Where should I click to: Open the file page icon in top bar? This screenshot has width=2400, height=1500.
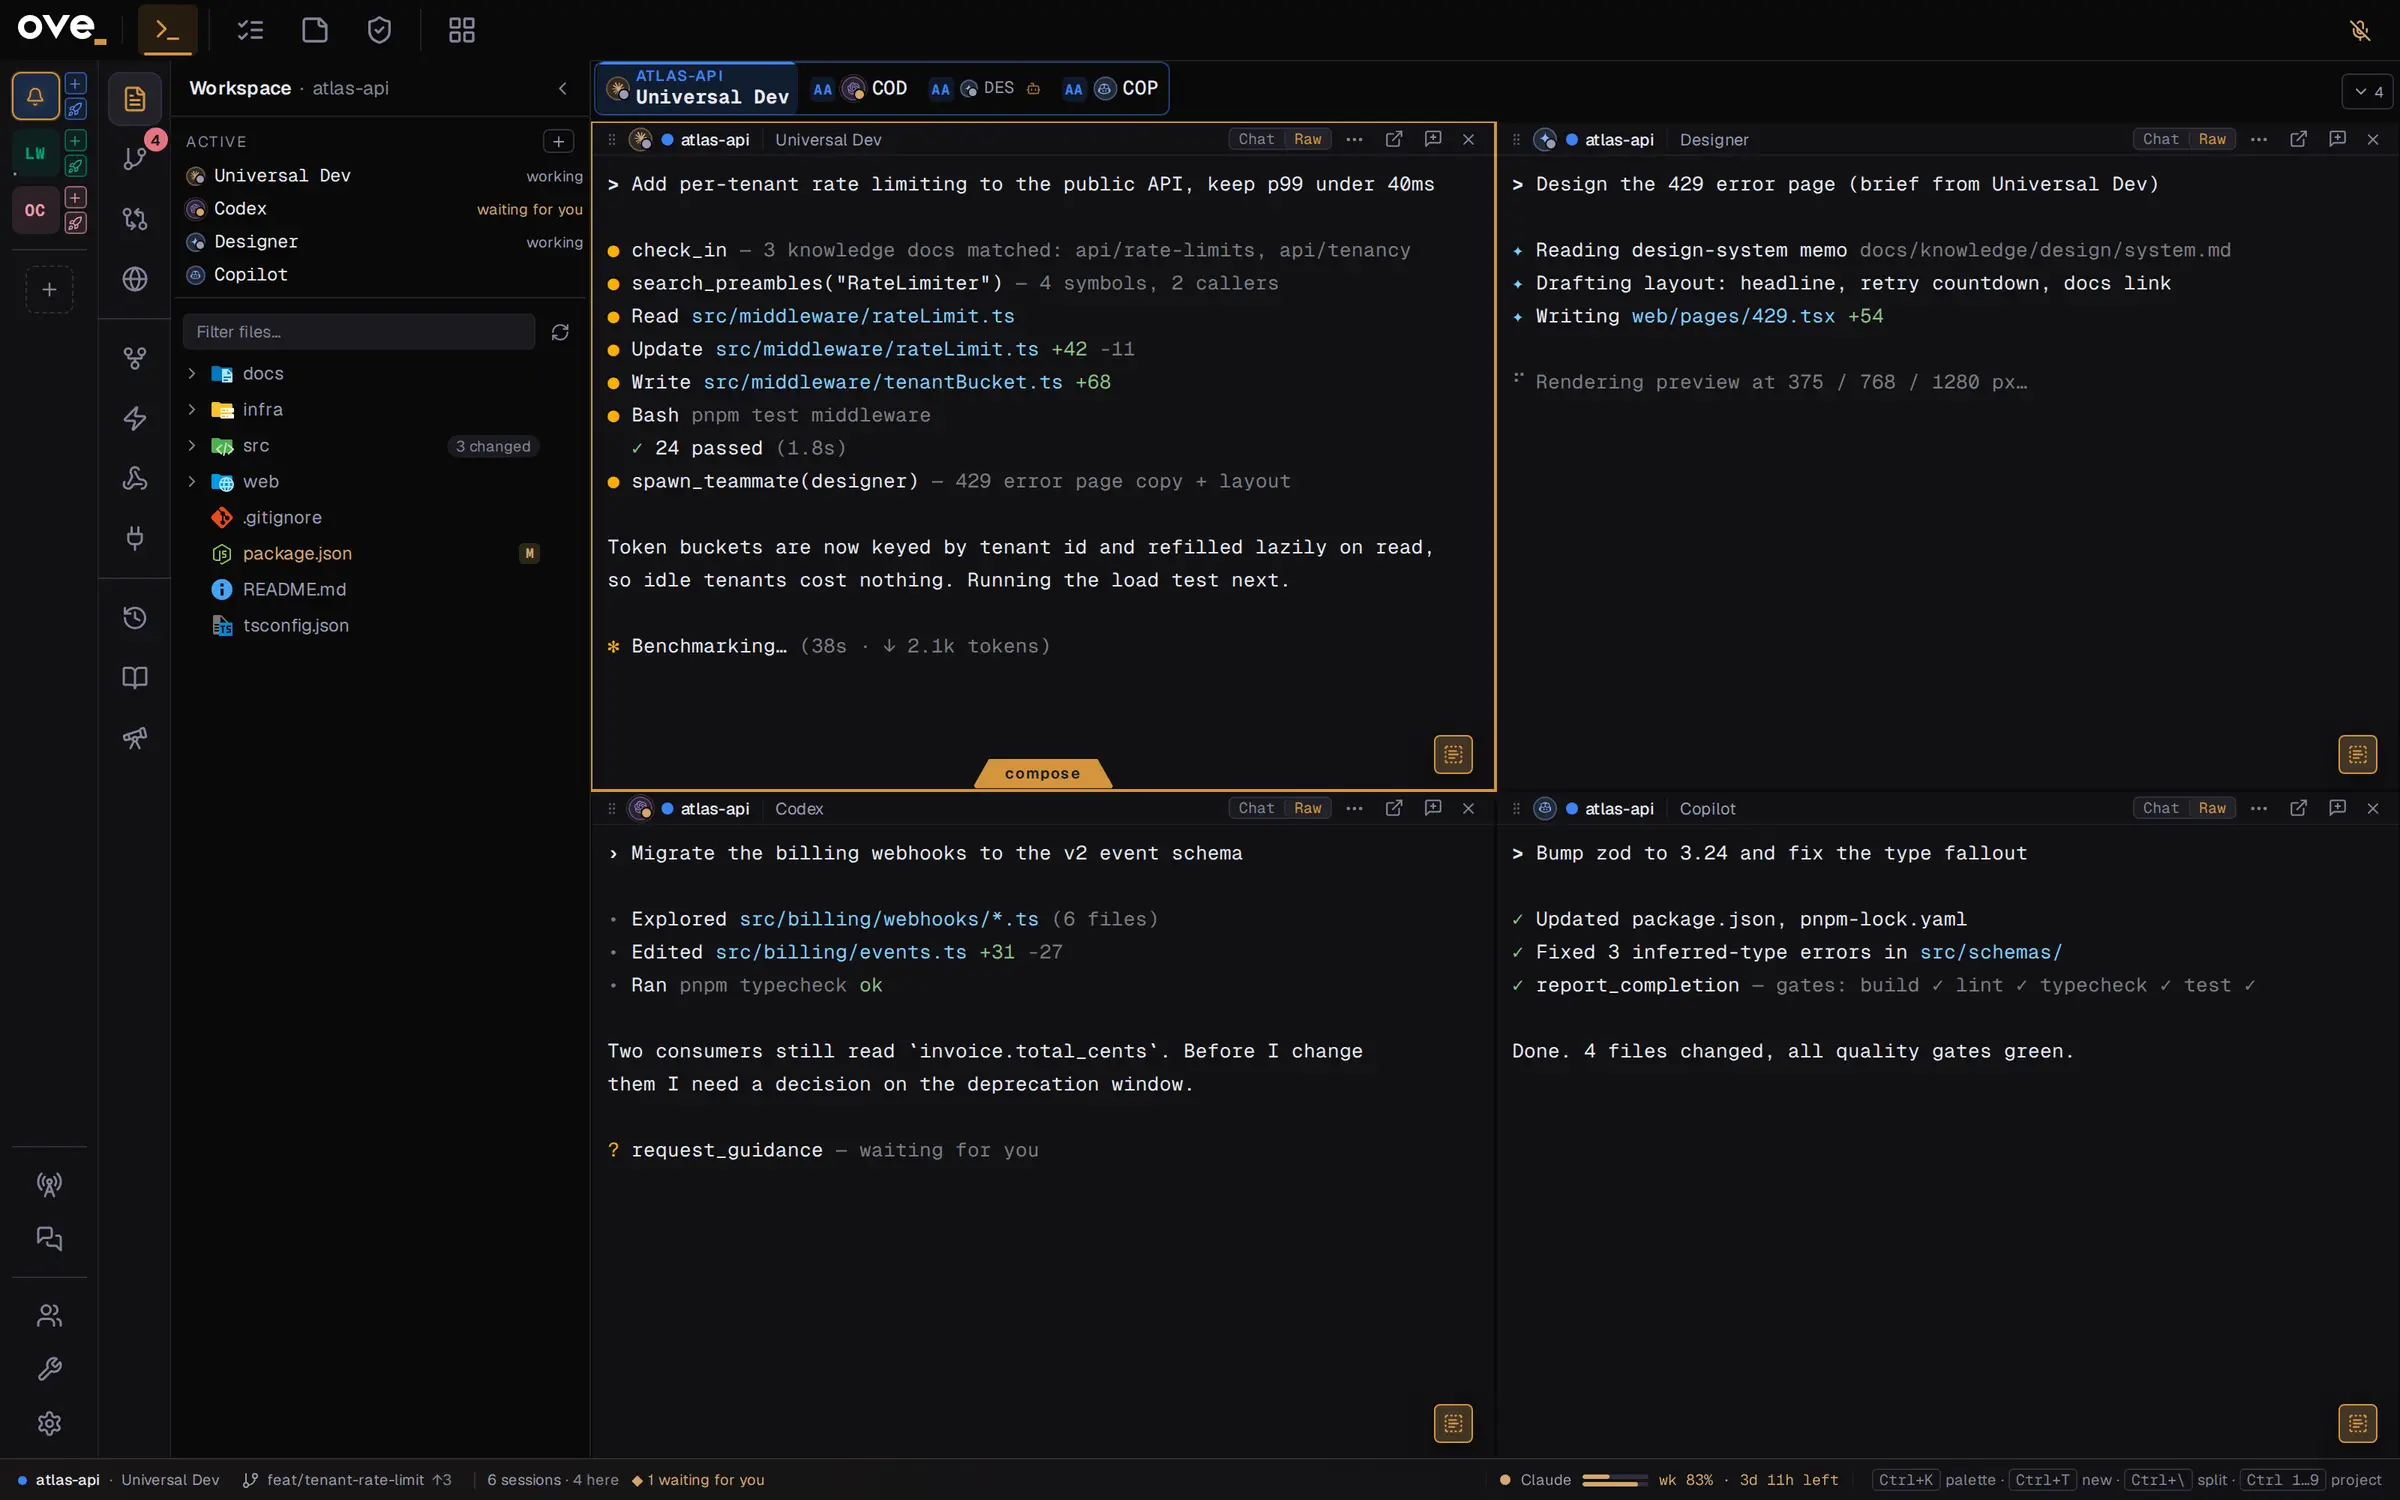coord(315,30)
